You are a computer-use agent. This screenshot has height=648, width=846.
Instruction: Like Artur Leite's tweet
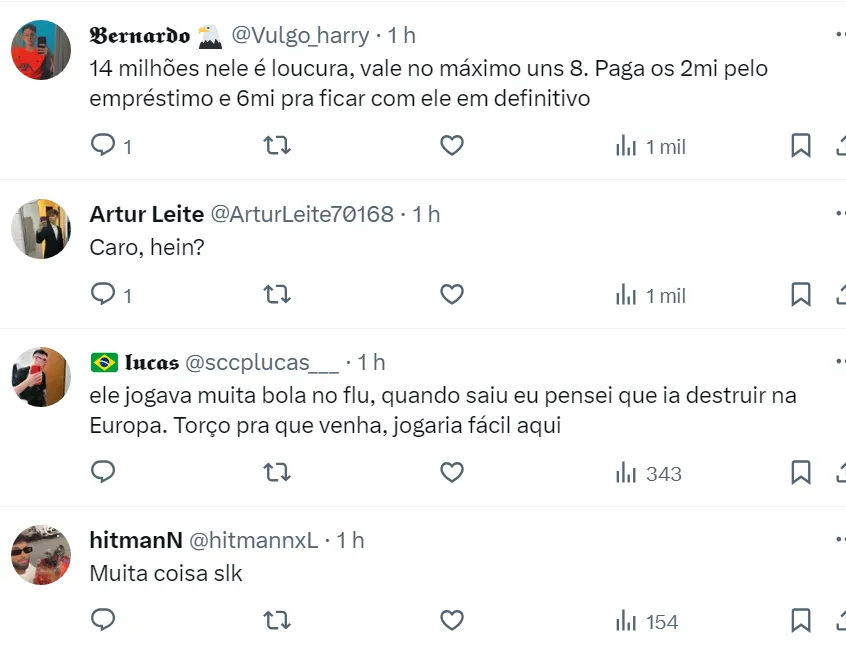click(452, 294)
